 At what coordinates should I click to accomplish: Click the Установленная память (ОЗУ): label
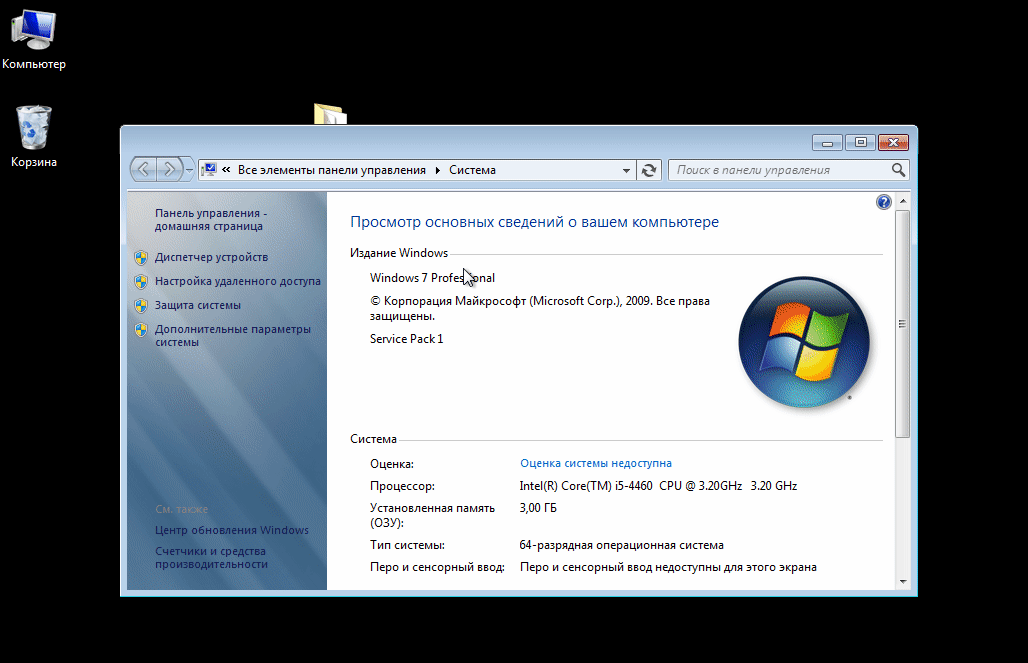(x=432, y=515)
